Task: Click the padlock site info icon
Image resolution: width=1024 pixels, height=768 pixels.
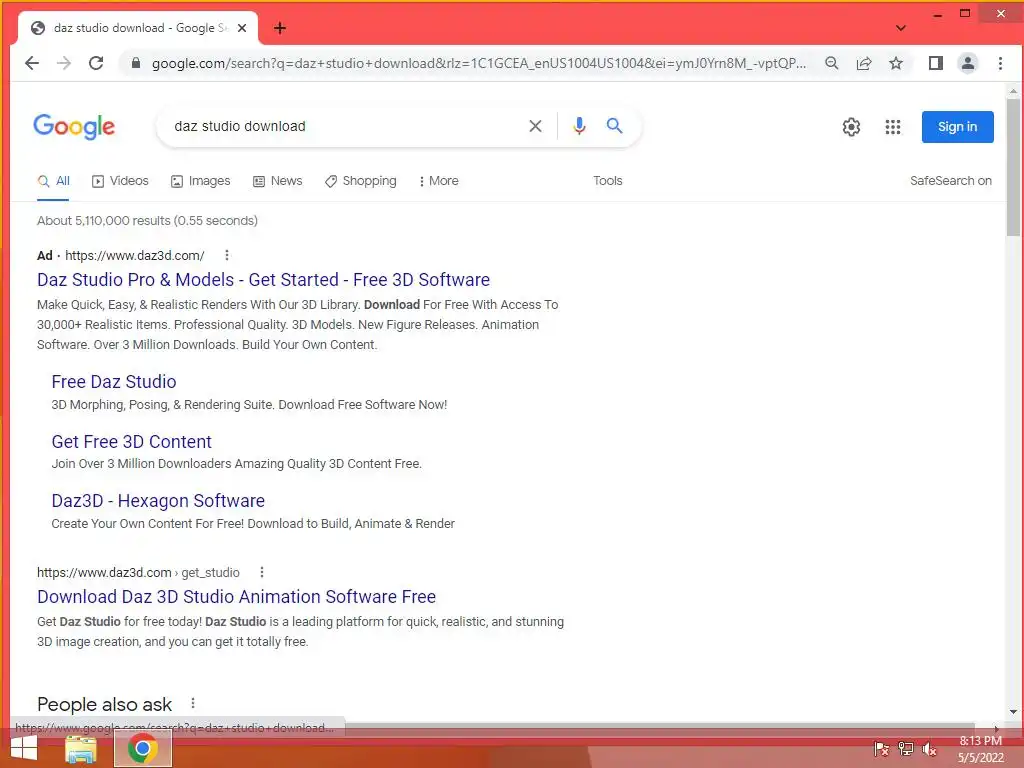Action: pos(136,63)
